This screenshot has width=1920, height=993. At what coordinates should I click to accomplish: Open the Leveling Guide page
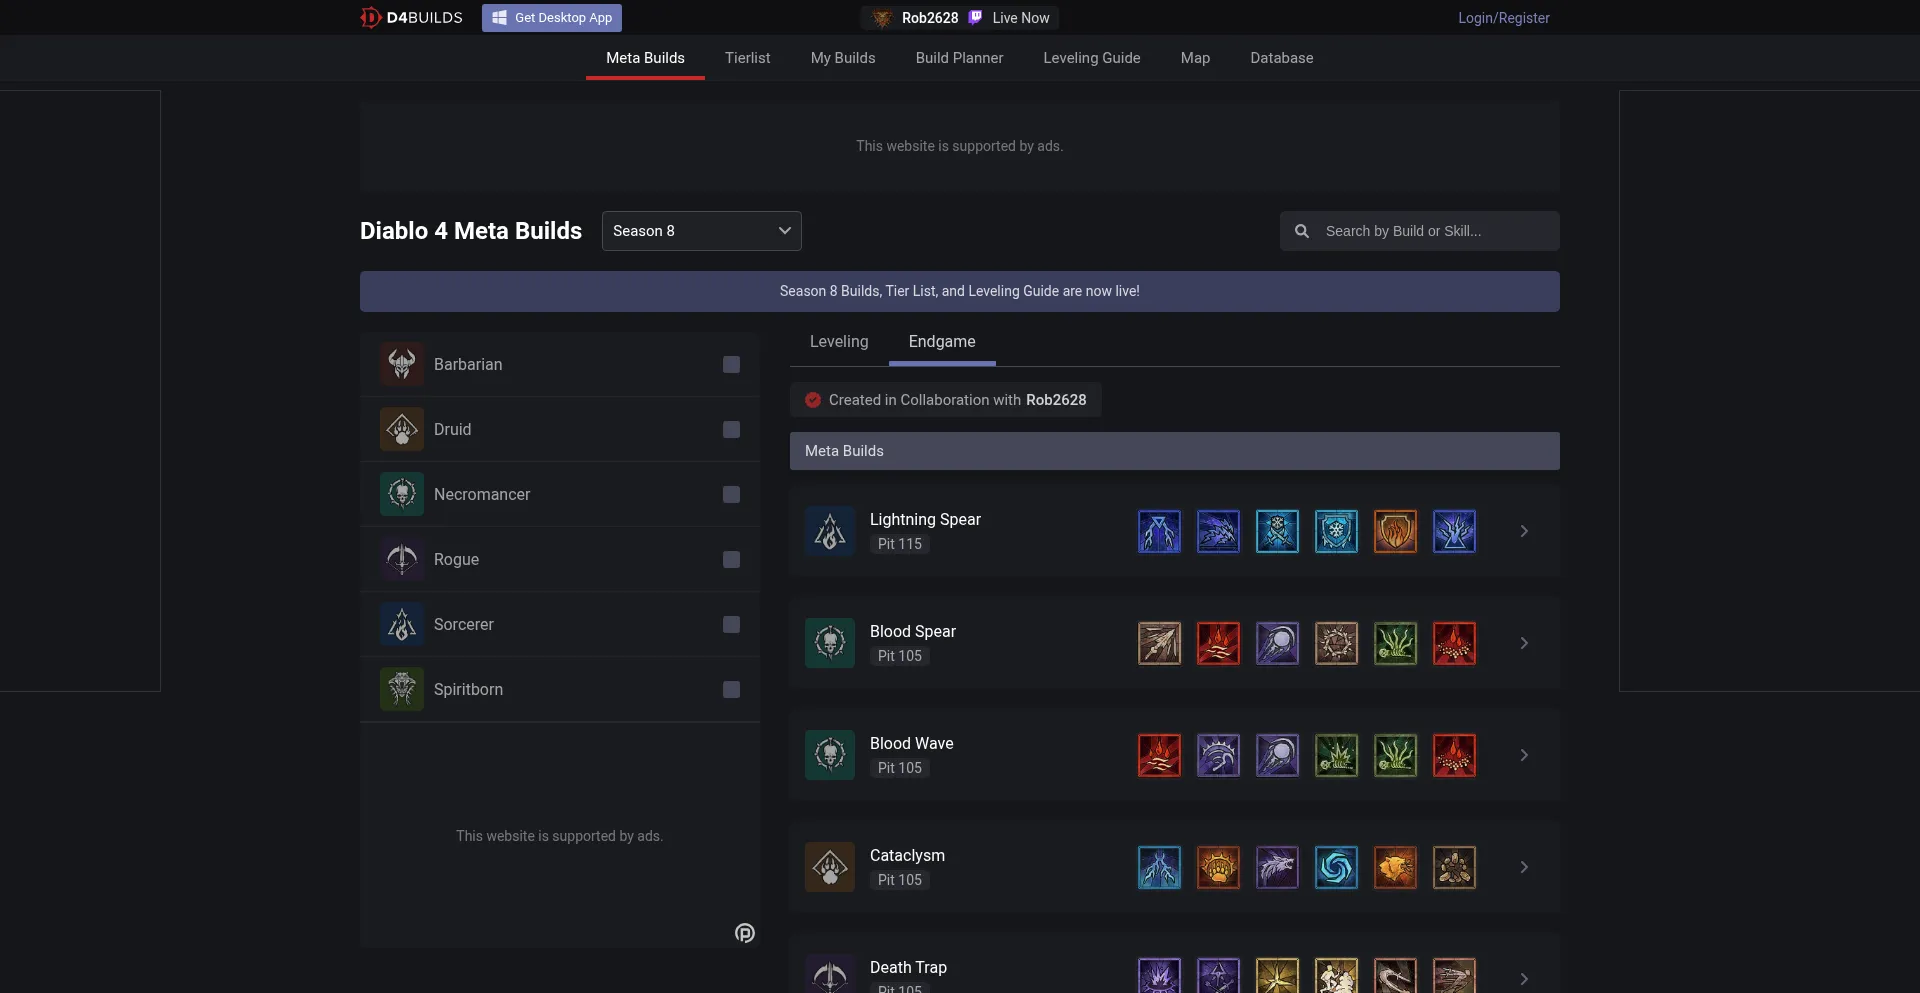[1092, 58]
